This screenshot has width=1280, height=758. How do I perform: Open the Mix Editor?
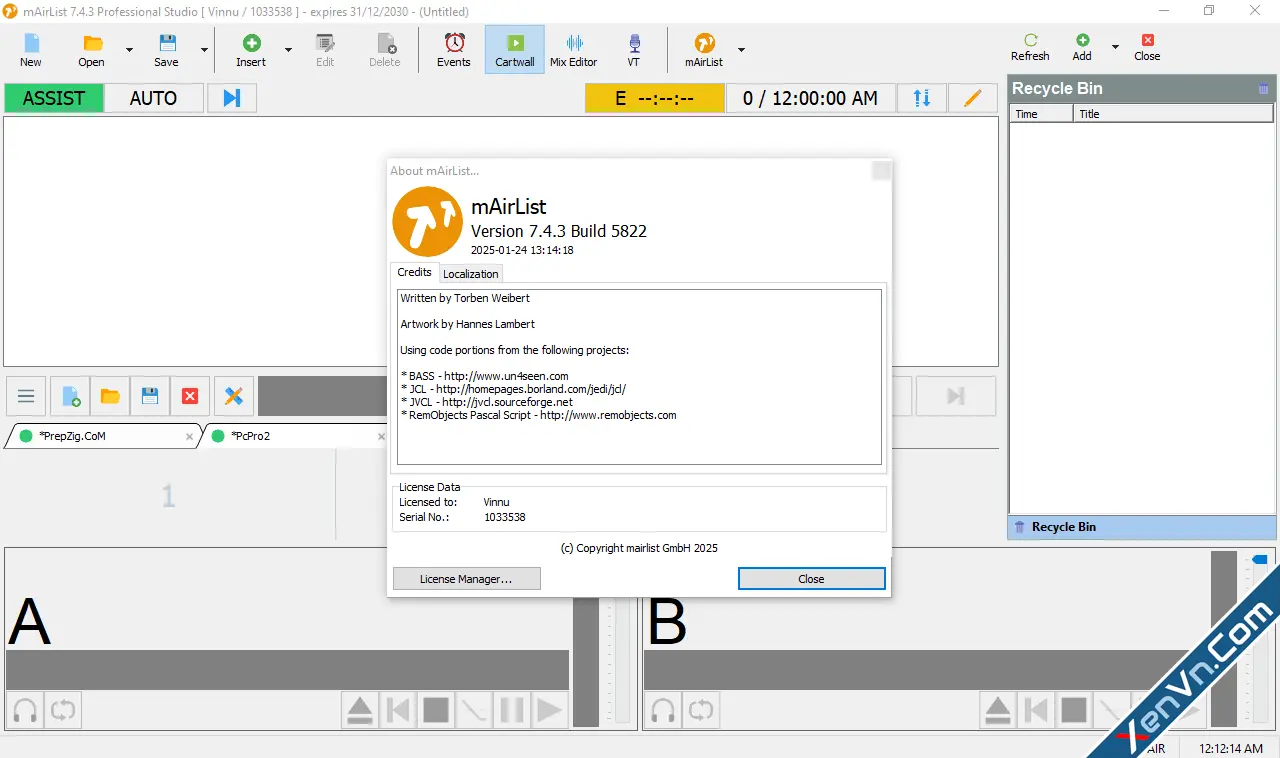[574, 49]
